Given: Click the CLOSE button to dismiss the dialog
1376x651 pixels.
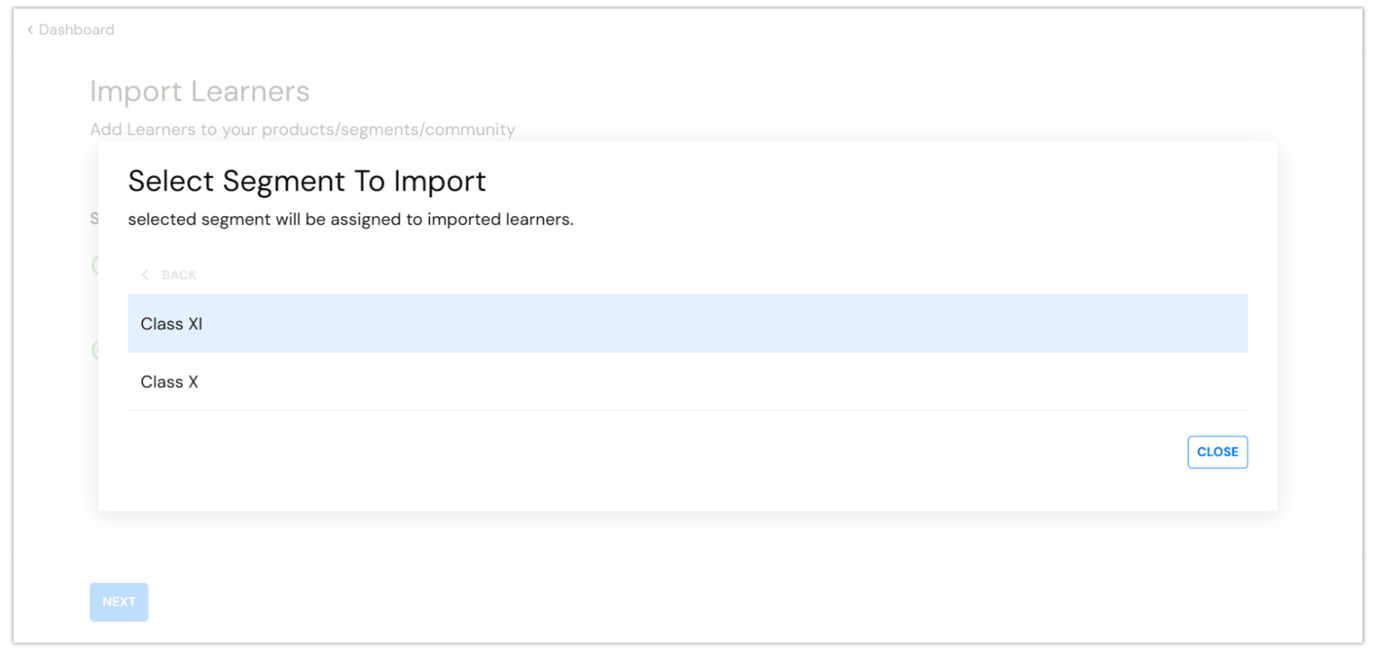Looking at the screenshot, I should pos(1217,451).
